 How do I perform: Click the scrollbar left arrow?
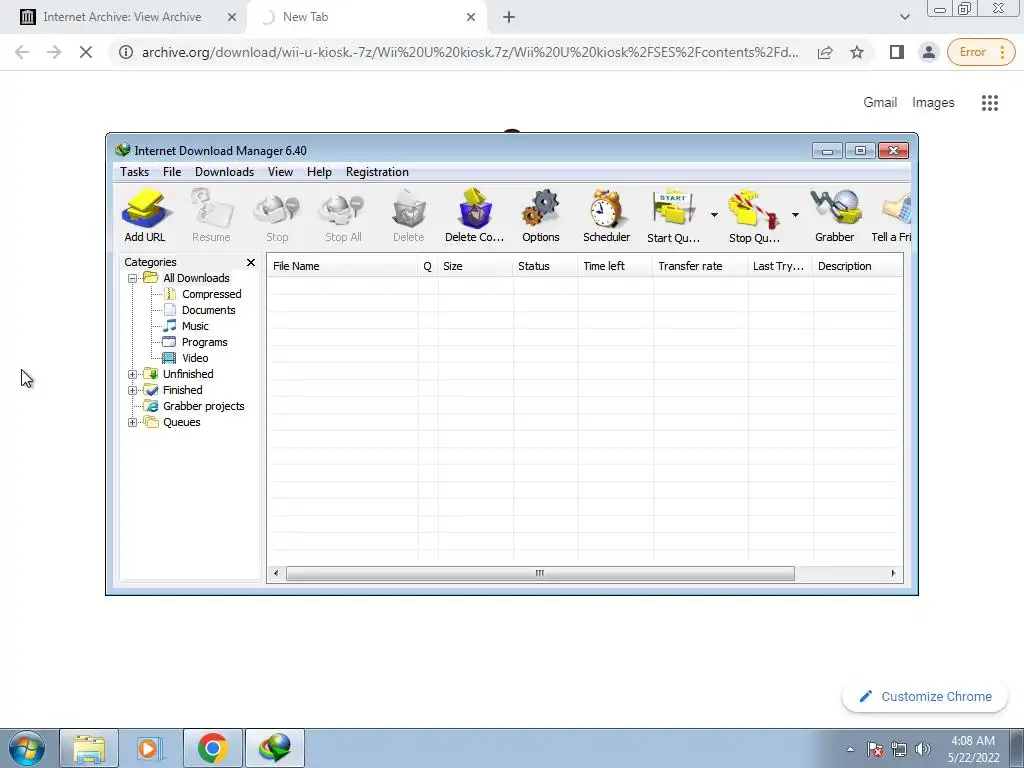[x=276, y=573]
